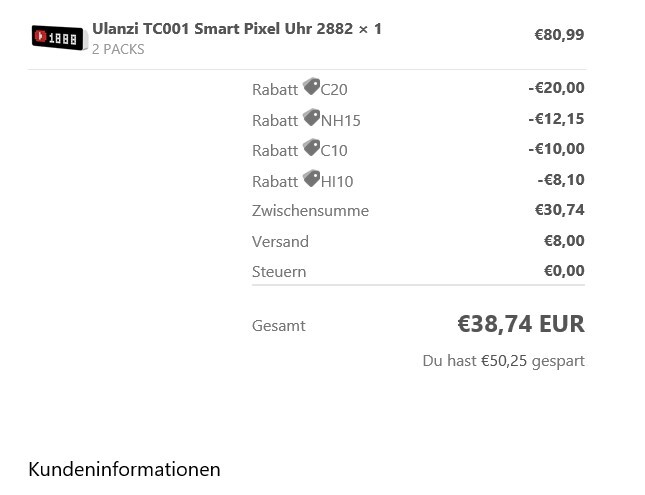Click the 2 PACKS variant label
645x495 pixels.
point(118,49)
